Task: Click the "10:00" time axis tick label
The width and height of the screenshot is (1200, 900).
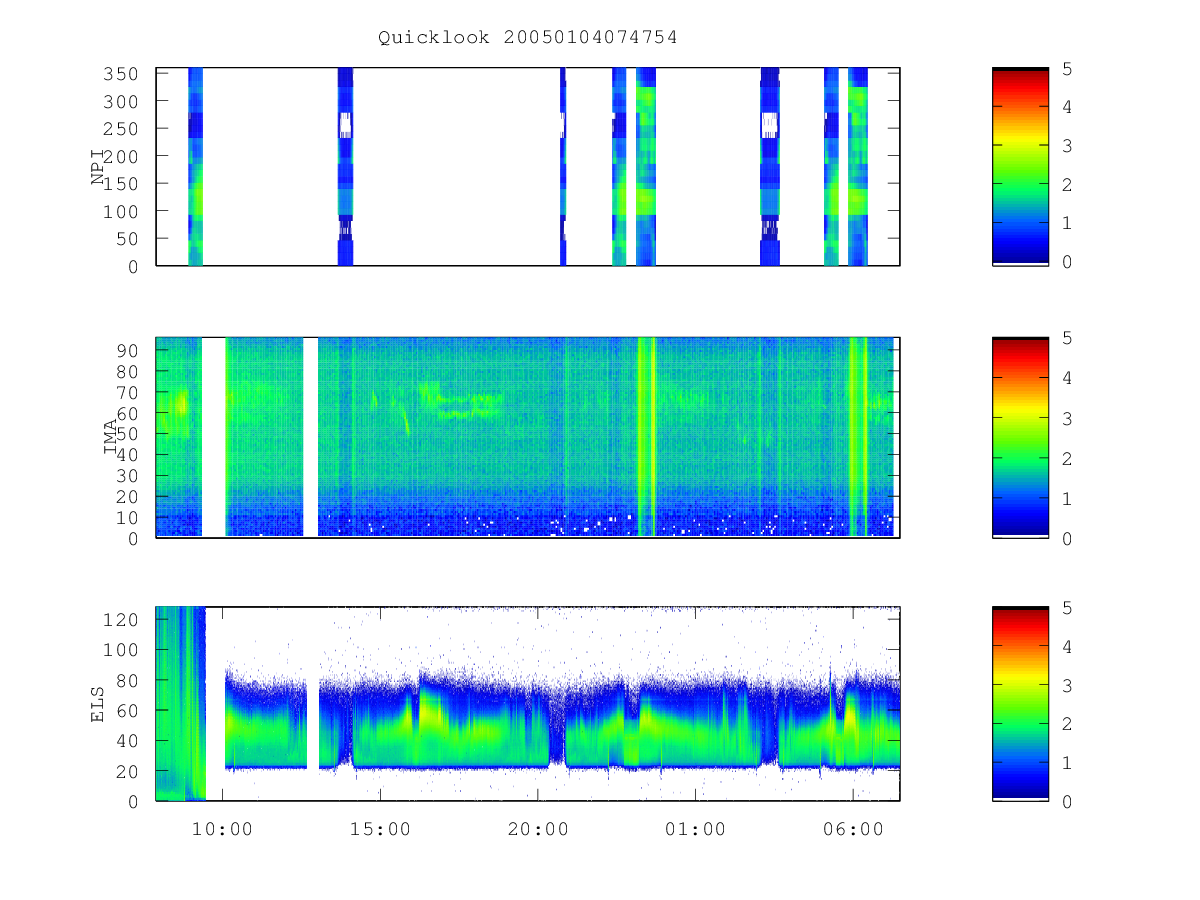Action: pos(222,829)
